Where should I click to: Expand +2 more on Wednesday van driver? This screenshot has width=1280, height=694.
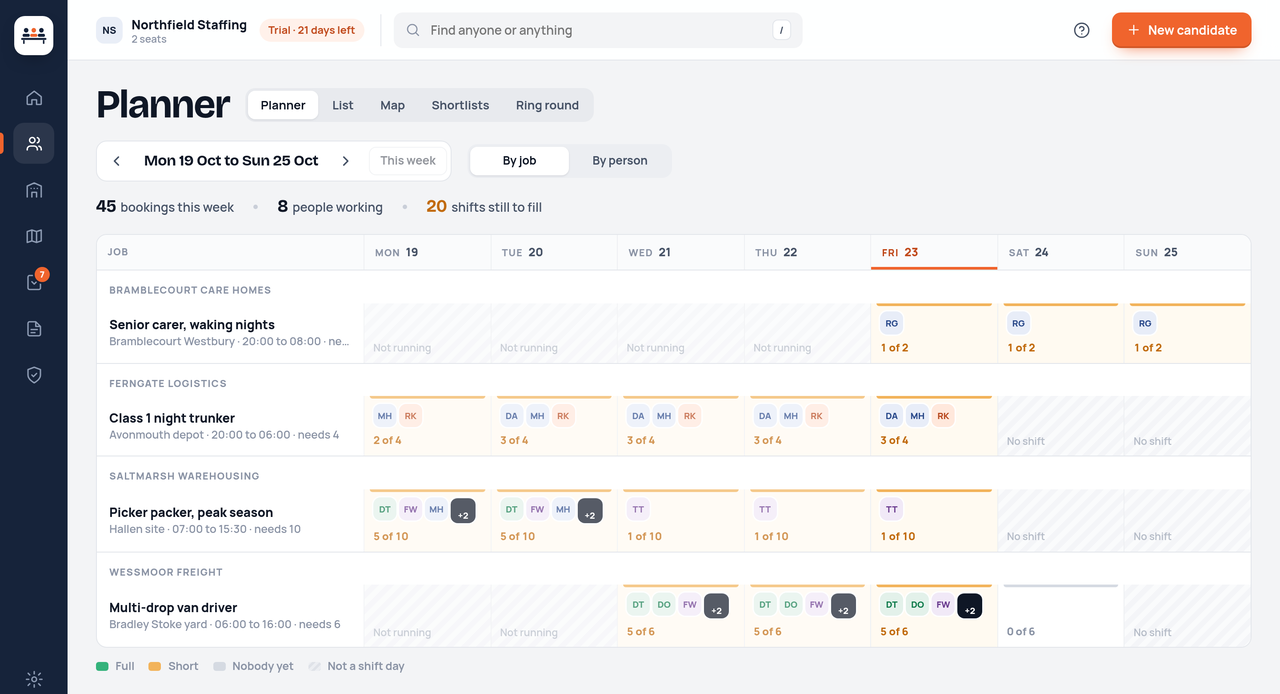point(716,606)
